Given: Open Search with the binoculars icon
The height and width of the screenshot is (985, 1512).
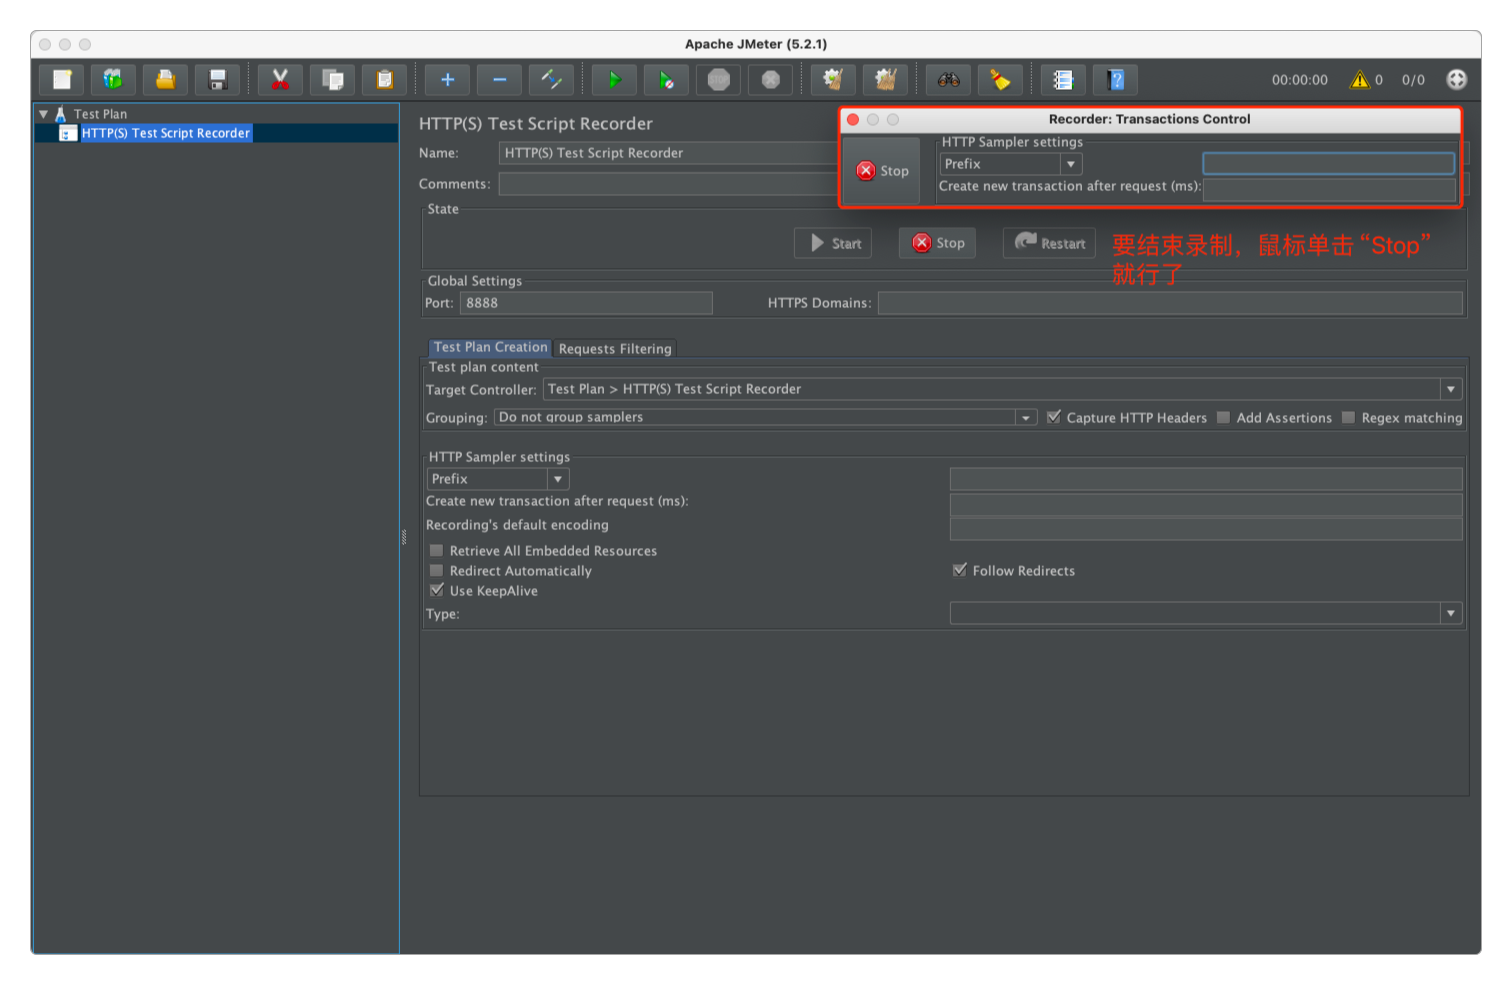Looking at the screenshot, I should click(948, 79).
